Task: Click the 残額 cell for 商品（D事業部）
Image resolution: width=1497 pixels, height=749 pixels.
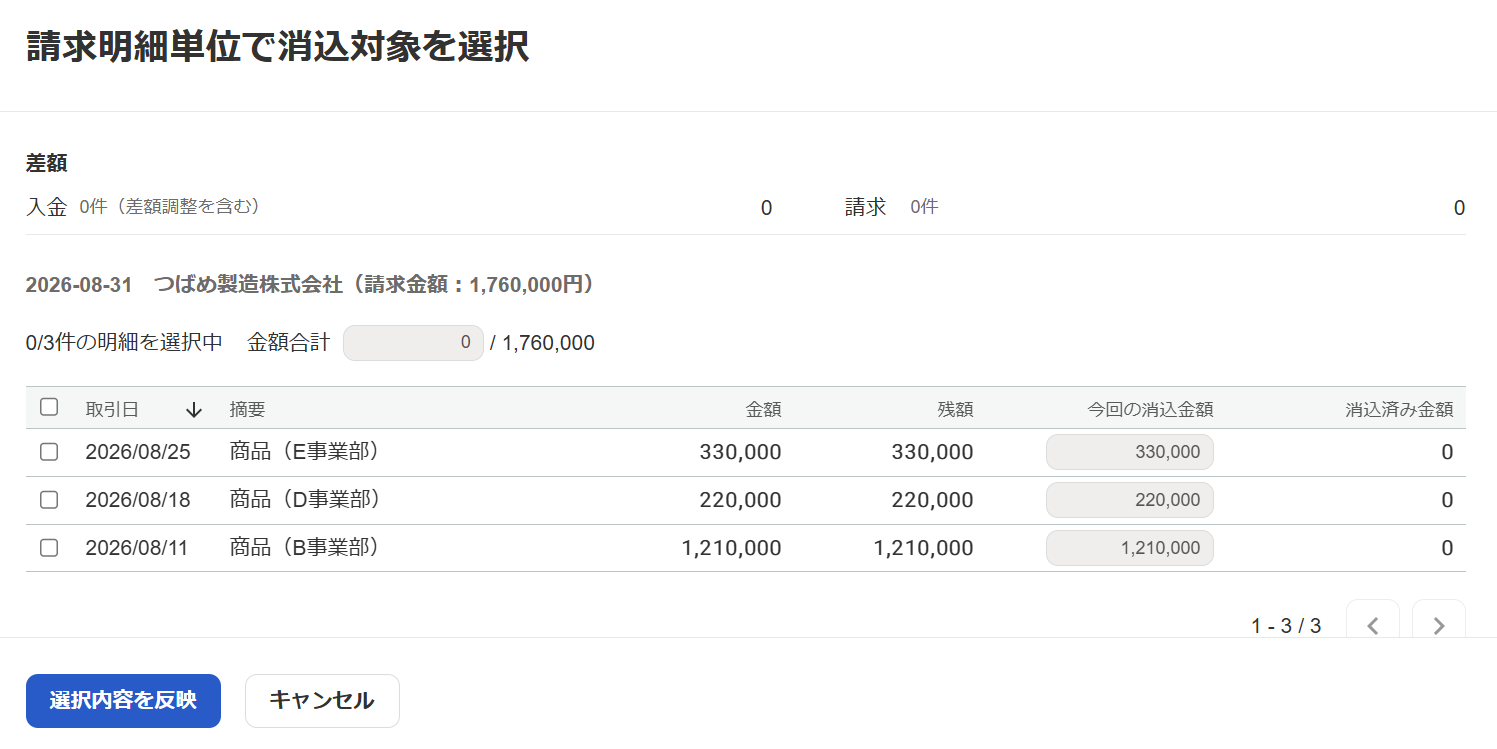Action: tap(932, 500)
